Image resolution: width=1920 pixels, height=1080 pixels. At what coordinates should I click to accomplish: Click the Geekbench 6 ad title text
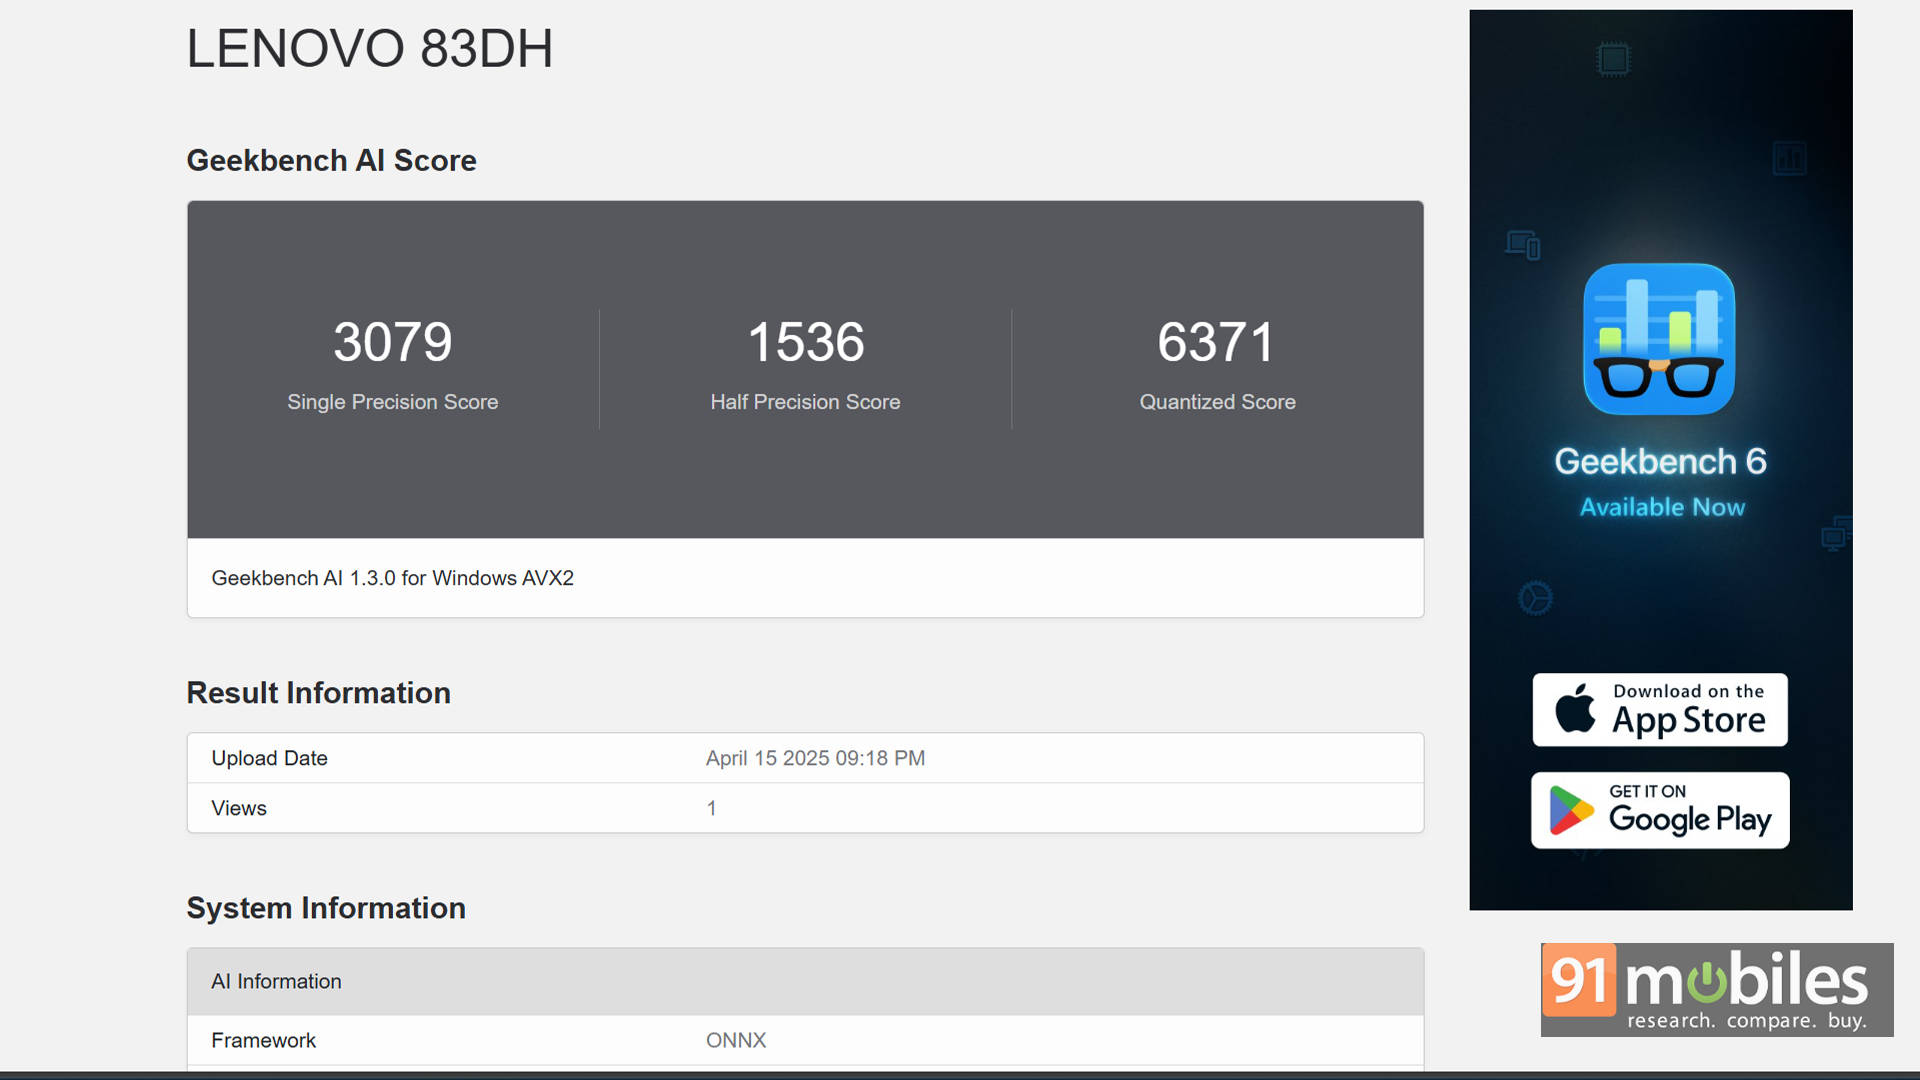[1660, 461]
